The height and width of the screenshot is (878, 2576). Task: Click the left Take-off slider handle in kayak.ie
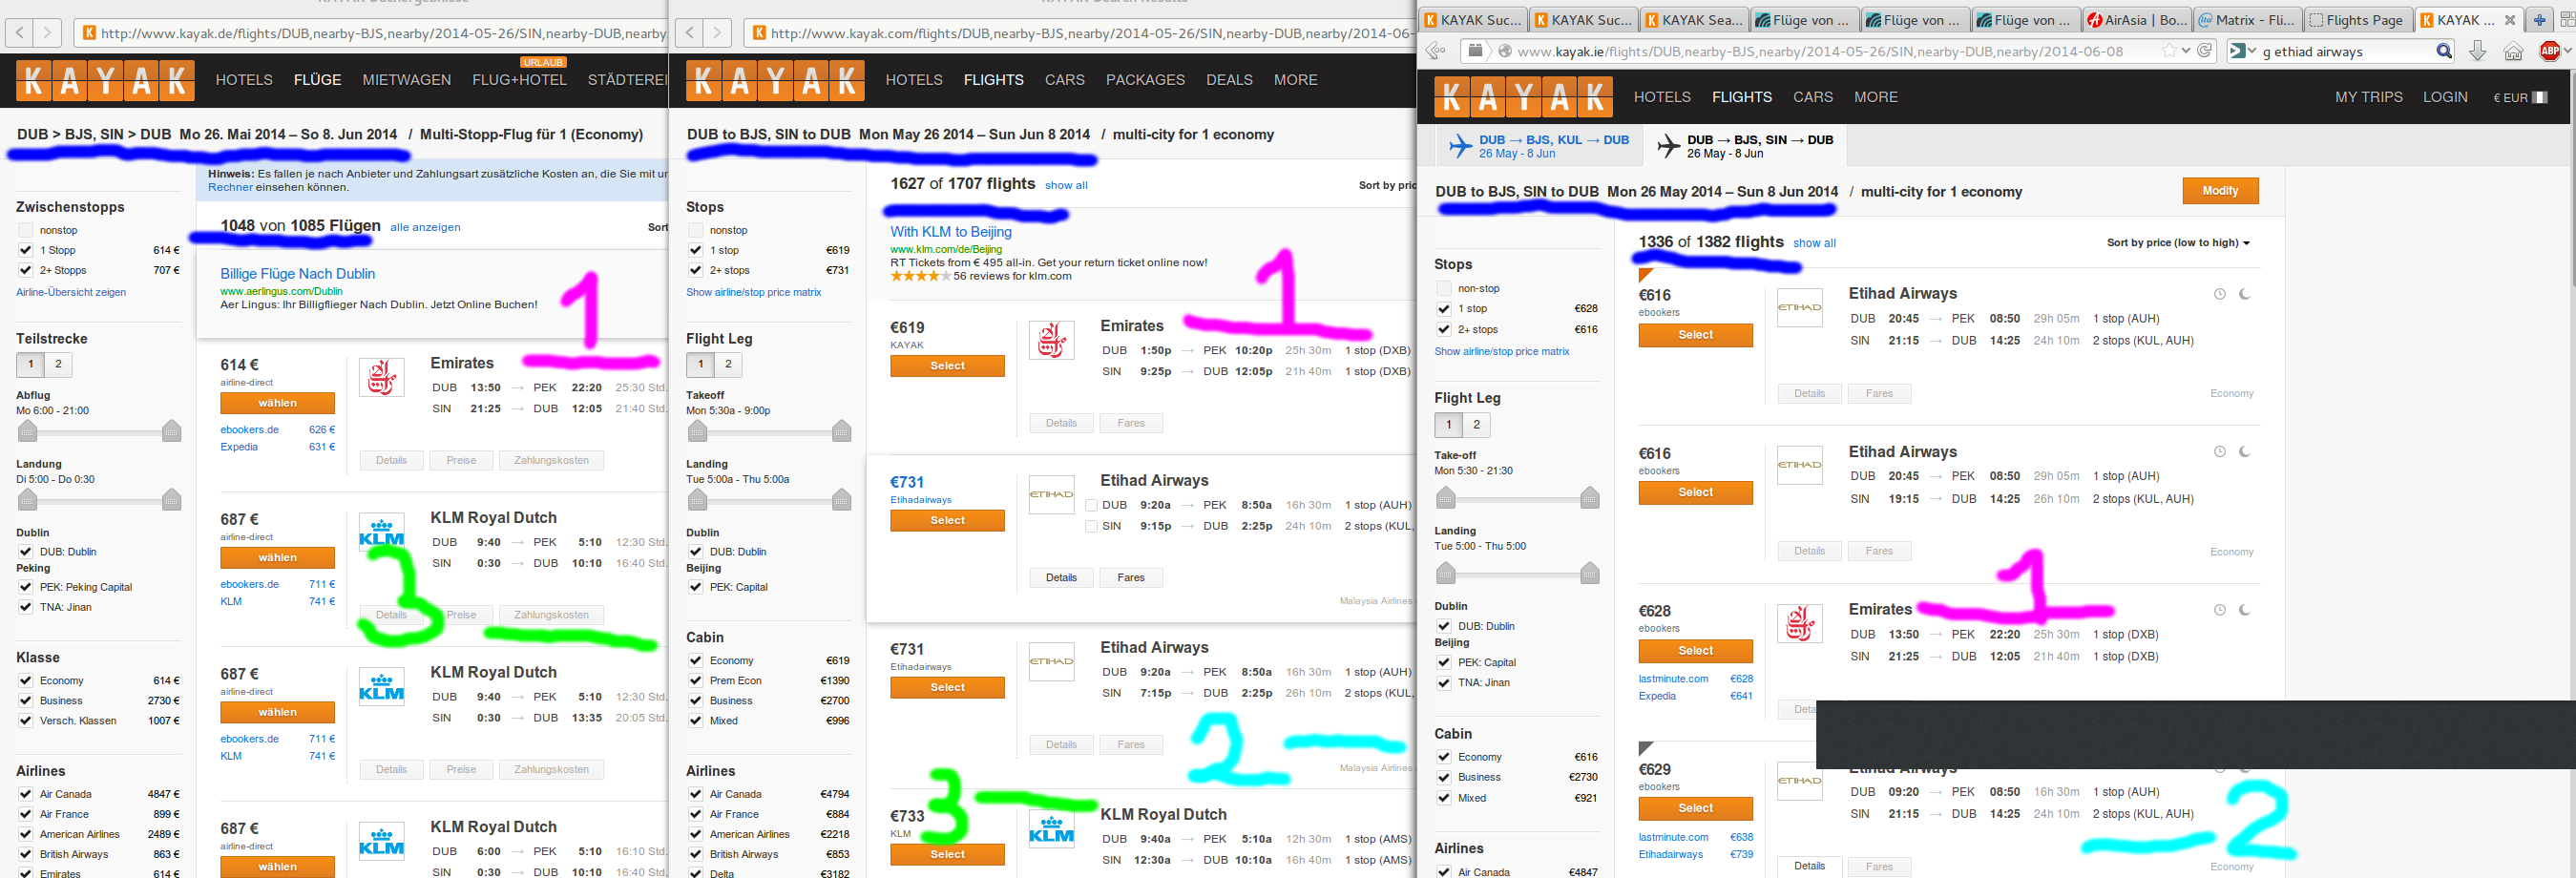1445,497
